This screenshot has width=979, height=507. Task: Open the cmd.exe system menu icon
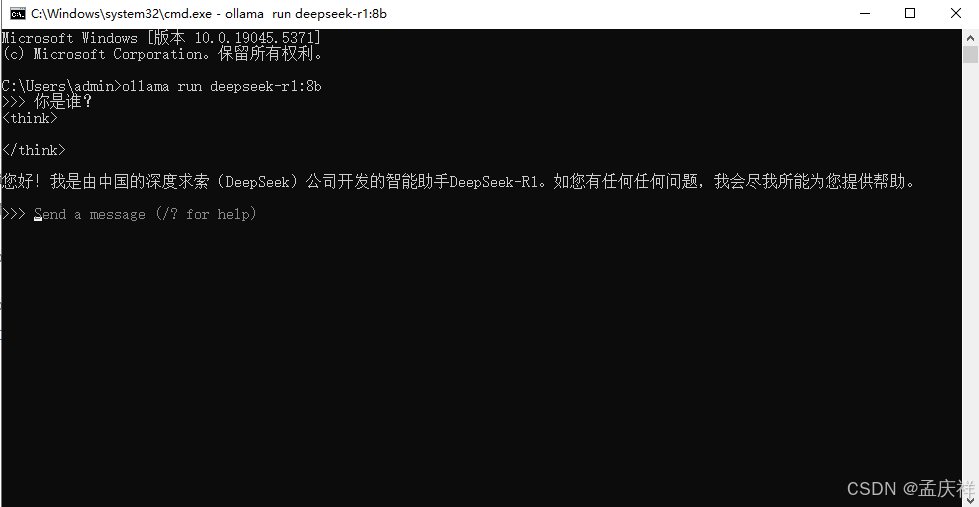coord(17,13)
